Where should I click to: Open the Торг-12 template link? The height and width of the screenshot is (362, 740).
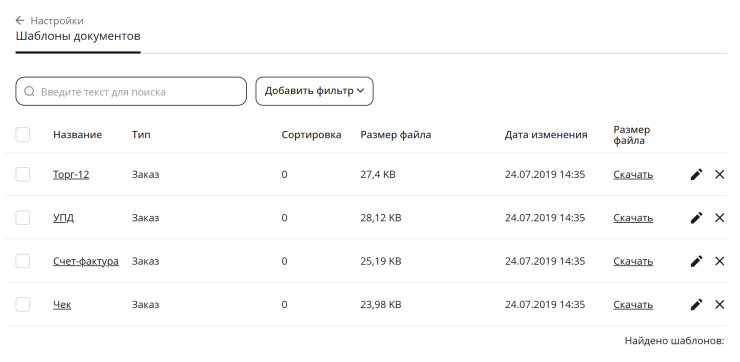71,175
